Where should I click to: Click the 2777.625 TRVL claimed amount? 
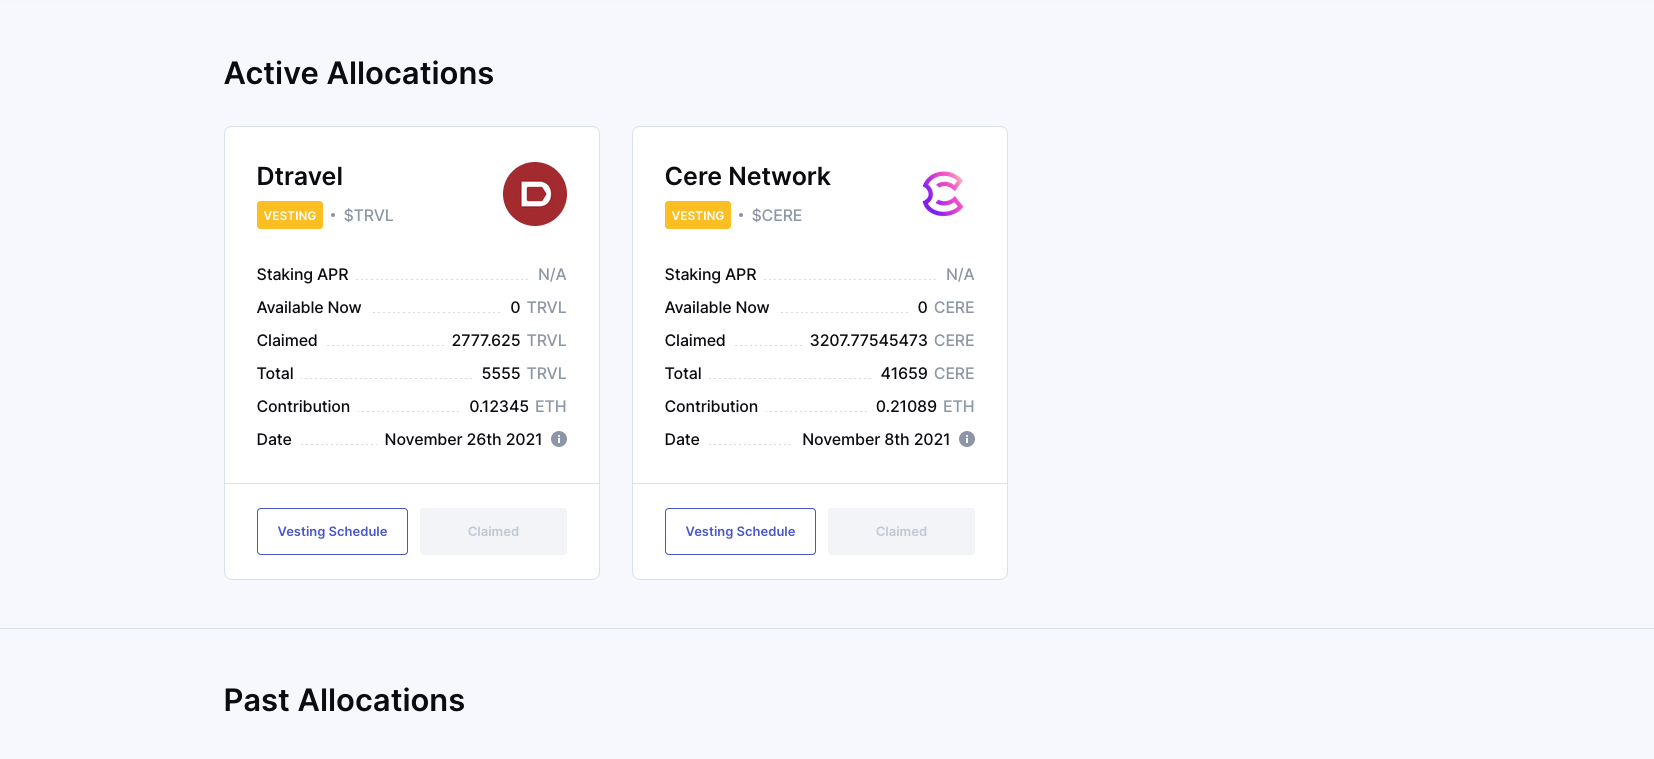pos(508,340)
